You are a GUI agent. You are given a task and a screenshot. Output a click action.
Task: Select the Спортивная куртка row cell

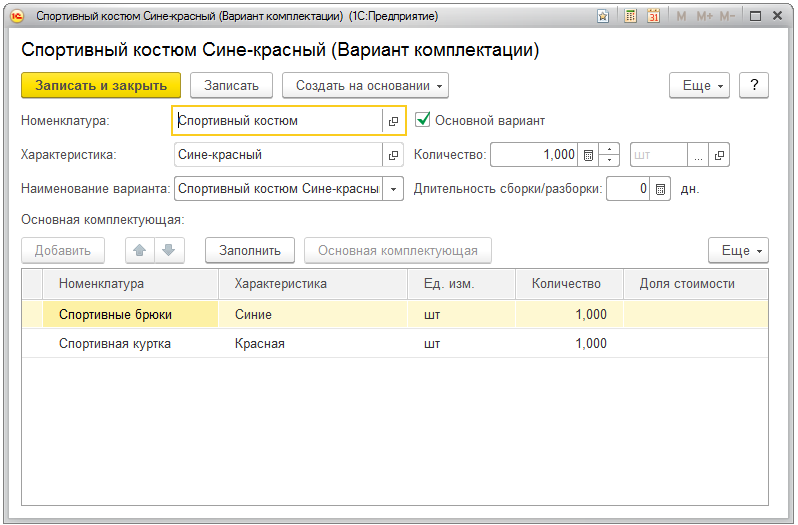coord(131,343)
